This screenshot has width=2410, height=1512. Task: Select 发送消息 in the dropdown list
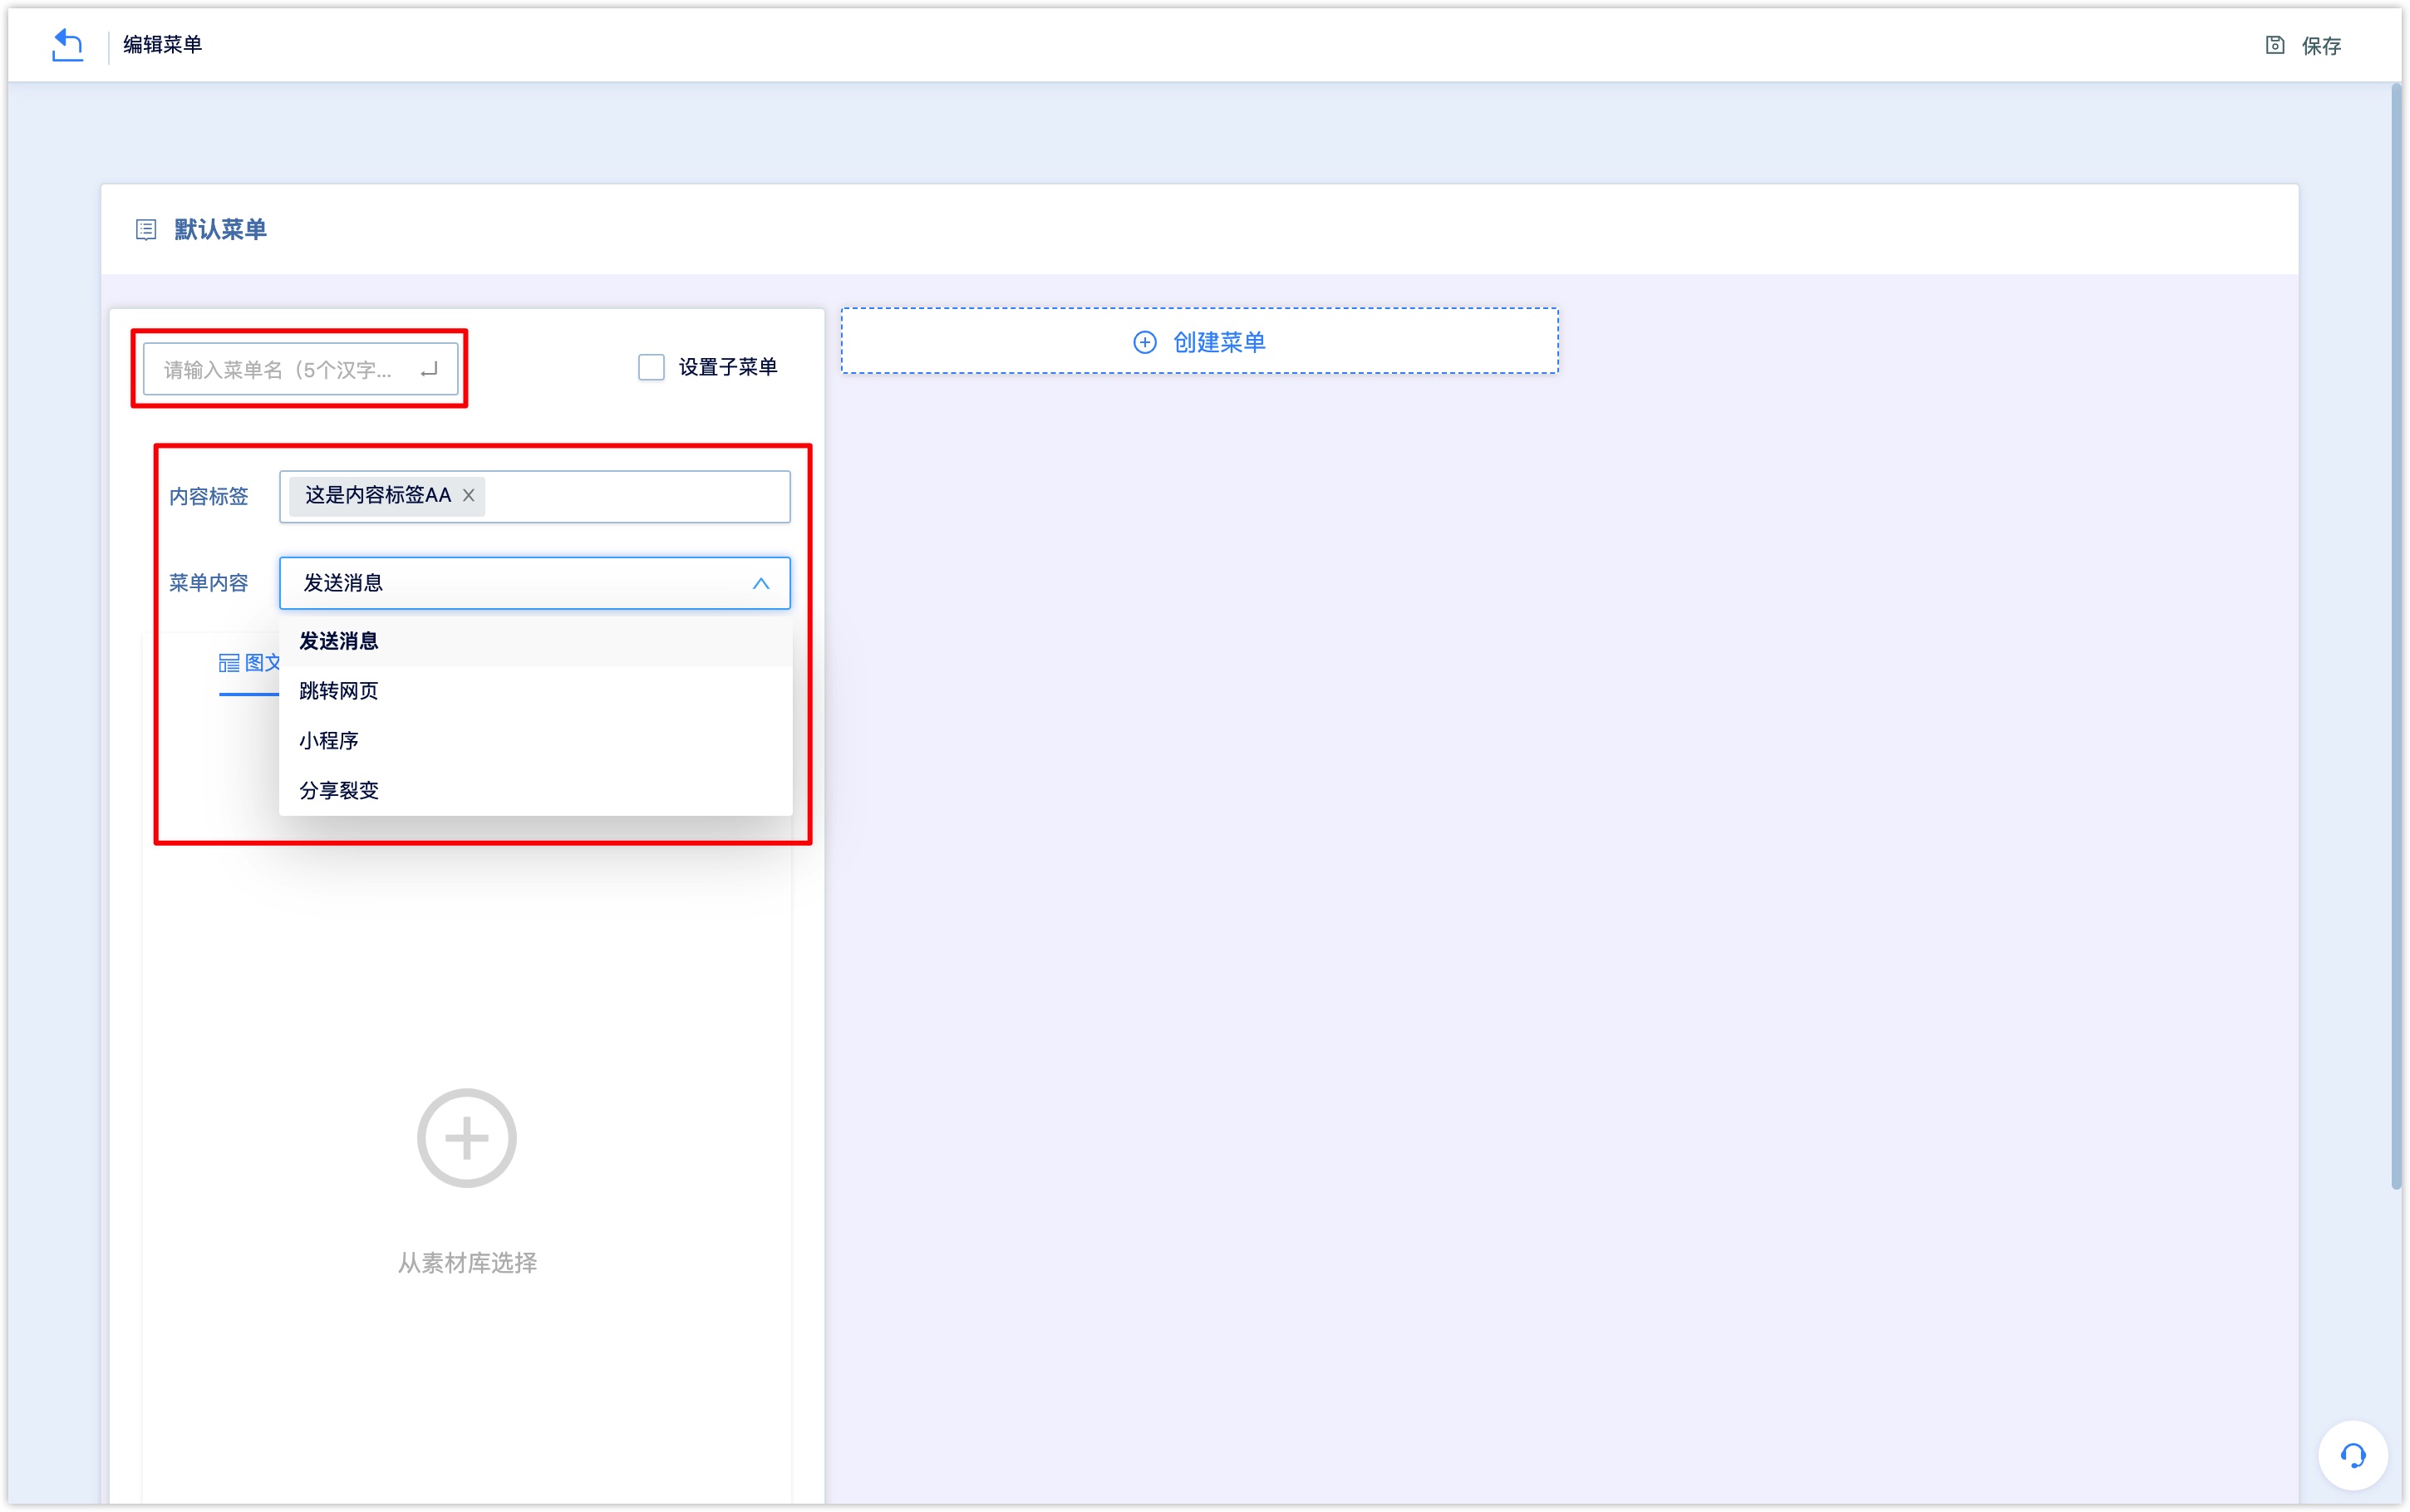(536, 641)
